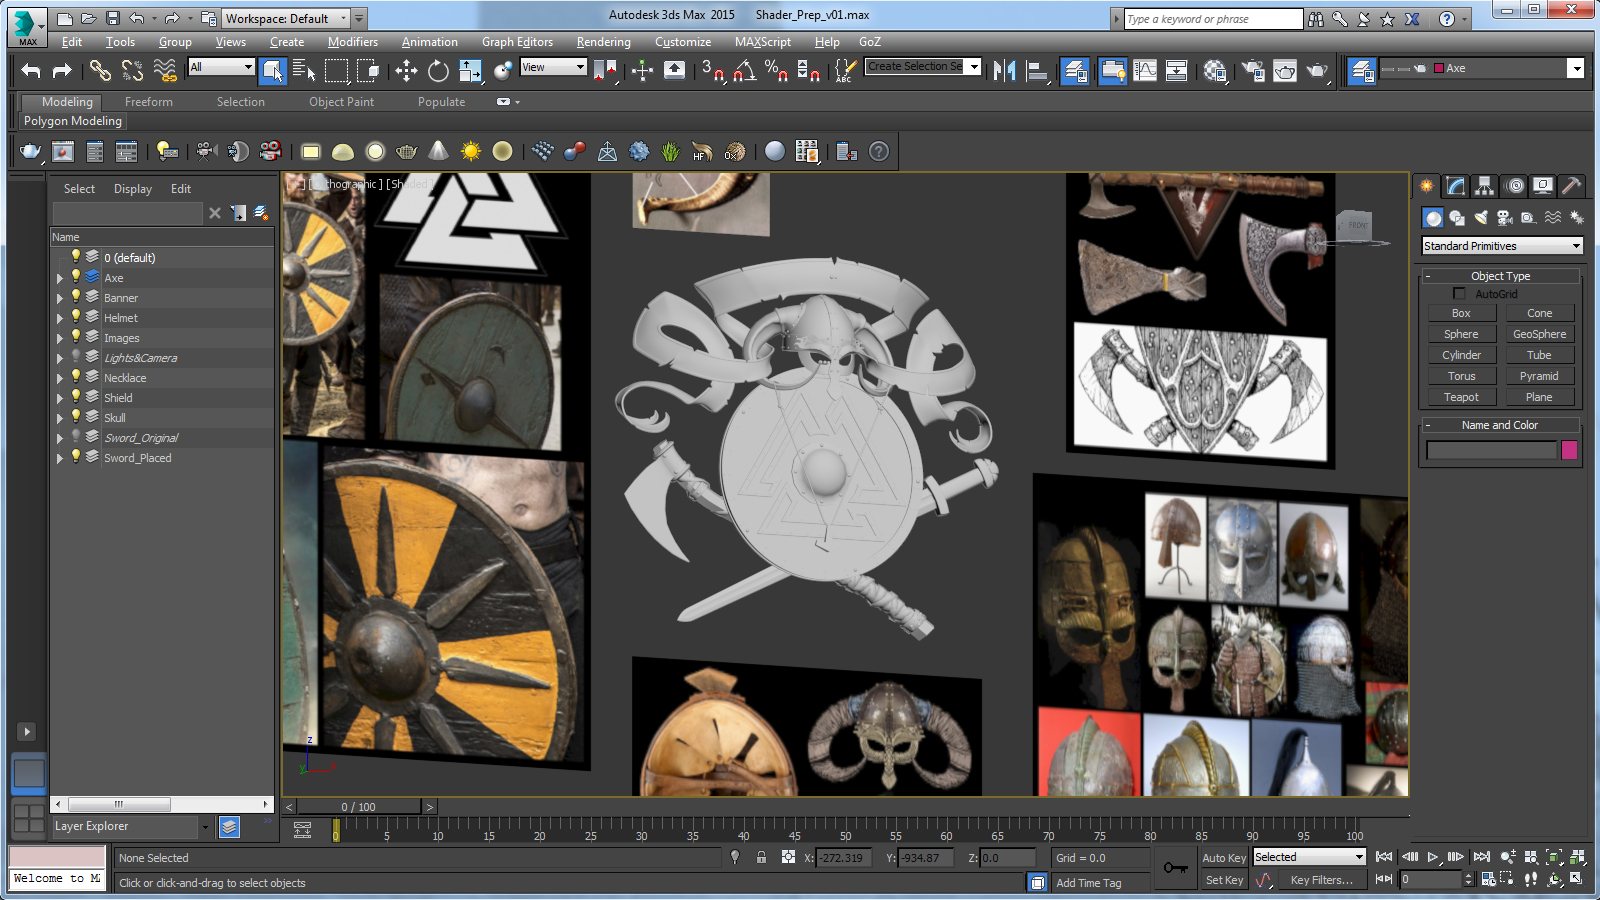Viewport: 1600px width, 900px height.
Task: Click the pink object color swatch
Action: [1569, 450]
